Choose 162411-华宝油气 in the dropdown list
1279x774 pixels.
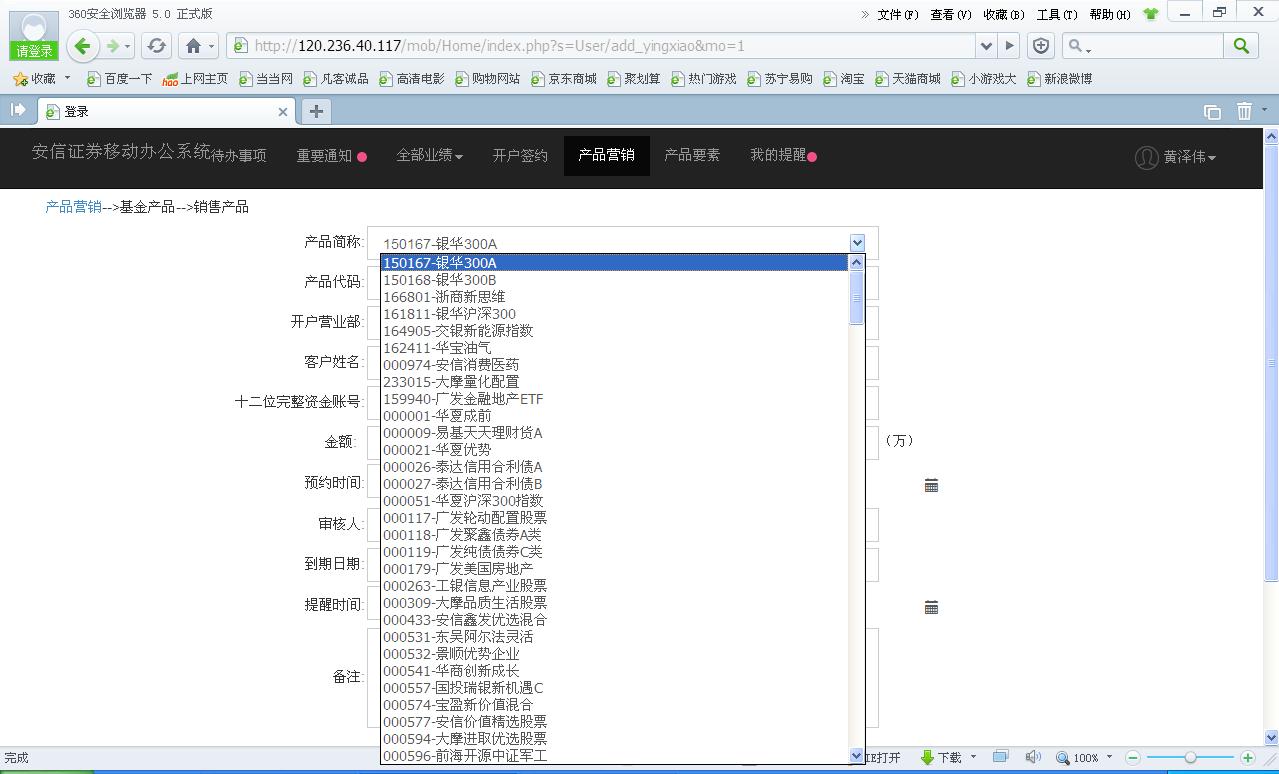[614, 348]
